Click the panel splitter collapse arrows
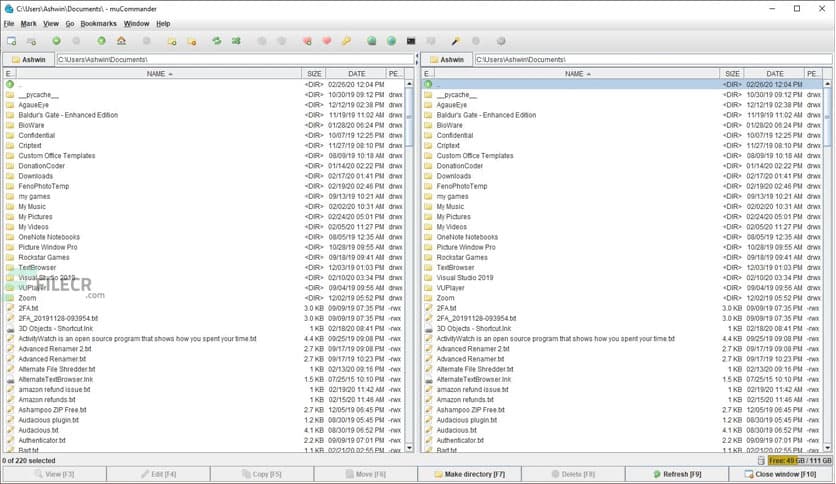 (417, 60)
